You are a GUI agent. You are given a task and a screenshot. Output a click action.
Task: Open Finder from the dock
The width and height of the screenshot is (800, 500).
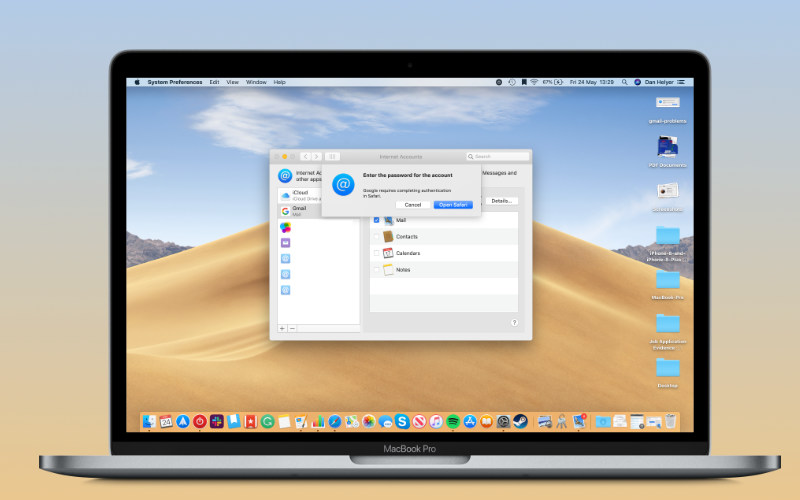tap(149, 421)
